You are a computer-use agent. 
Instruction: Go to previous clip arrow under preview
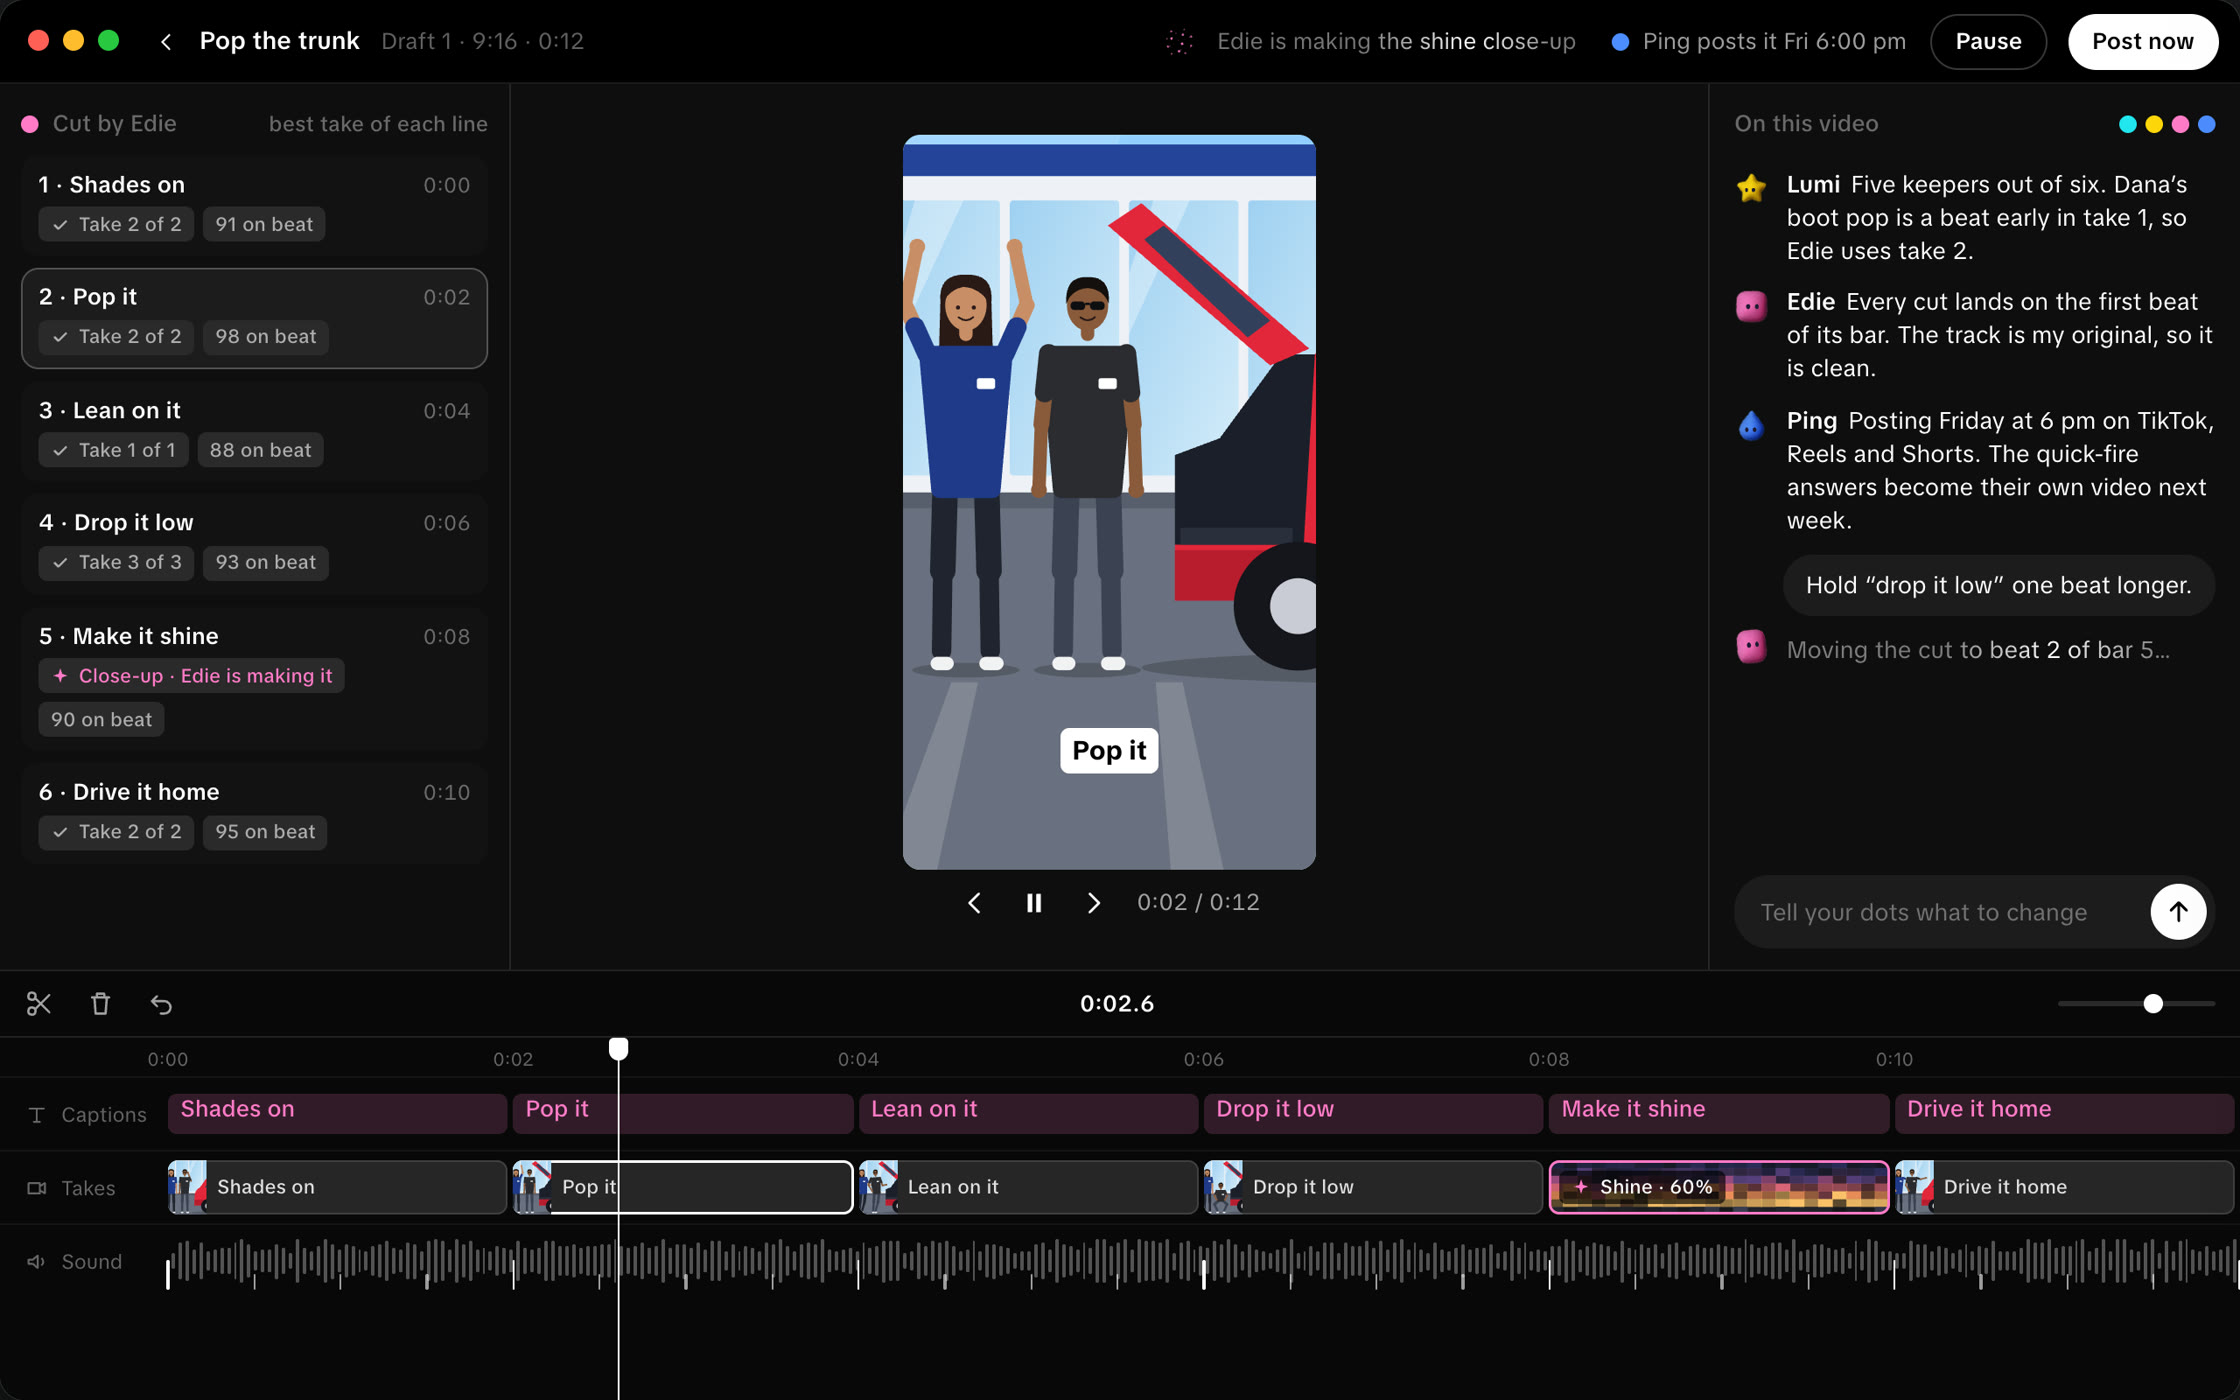[974, 903]
